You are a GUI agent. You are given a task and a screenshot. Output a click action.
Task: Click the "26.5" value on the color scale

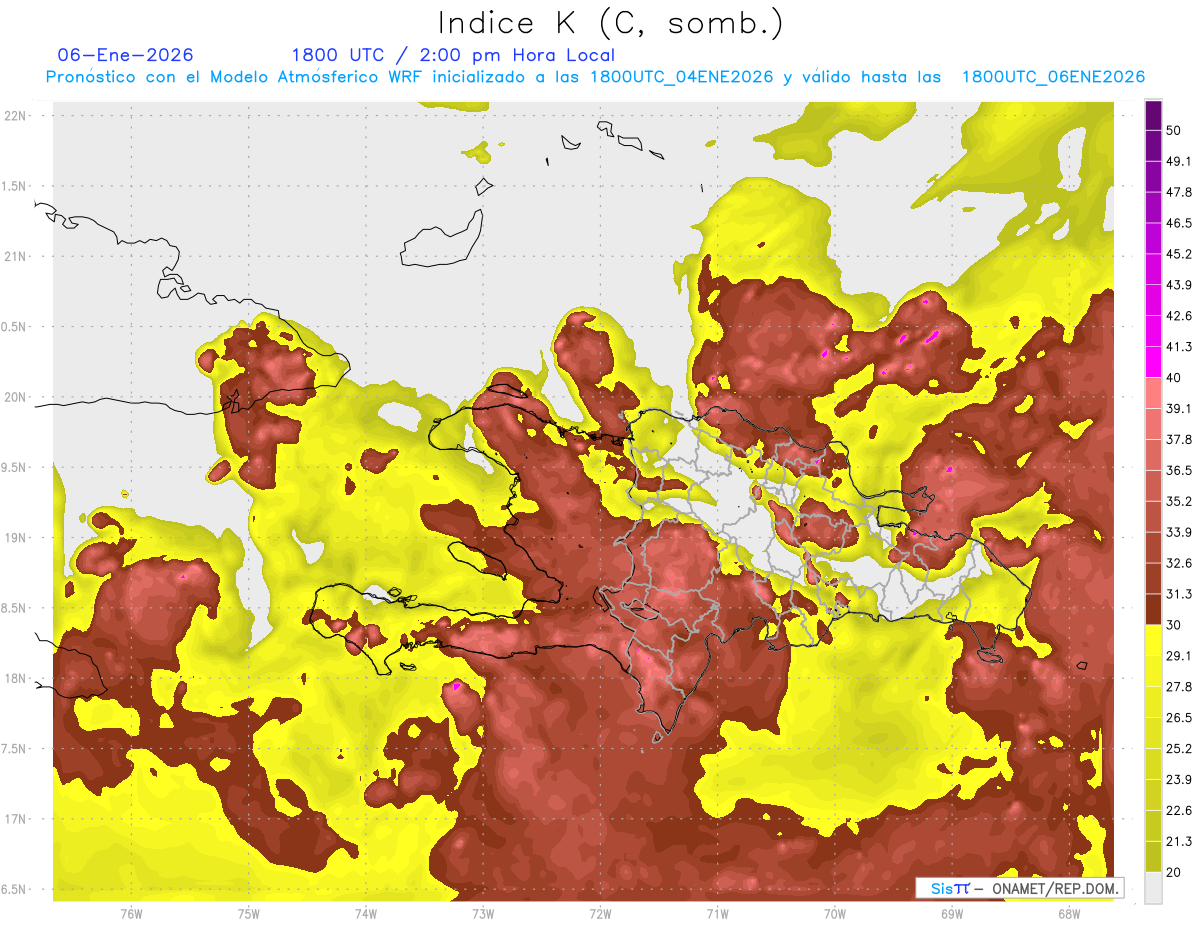click(1179, 718)
